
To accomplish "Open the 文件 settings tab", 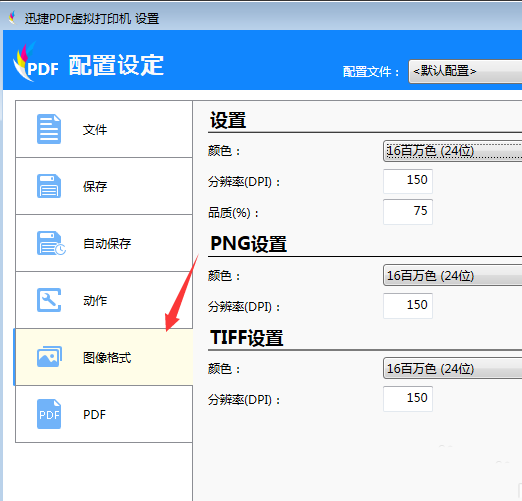I will [104, 129].
